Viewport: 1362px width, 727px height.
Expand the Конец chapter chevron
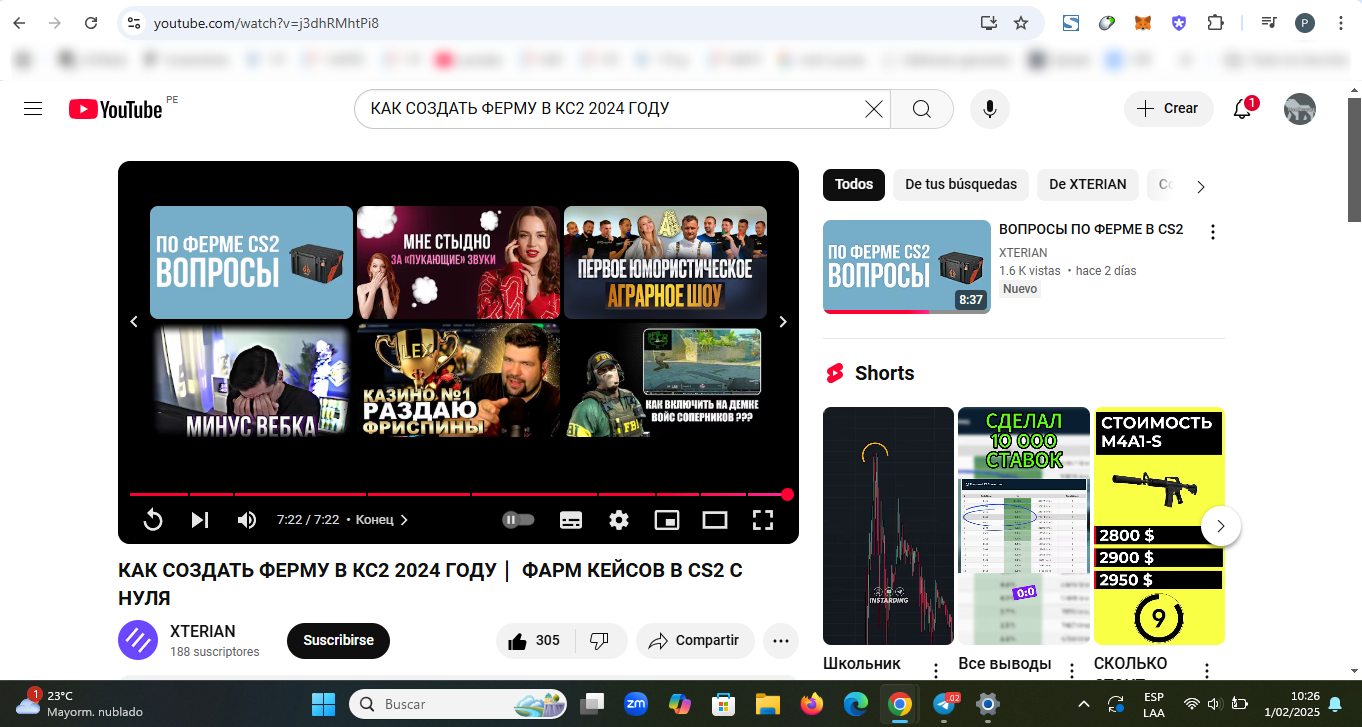(x=404, y=520)
